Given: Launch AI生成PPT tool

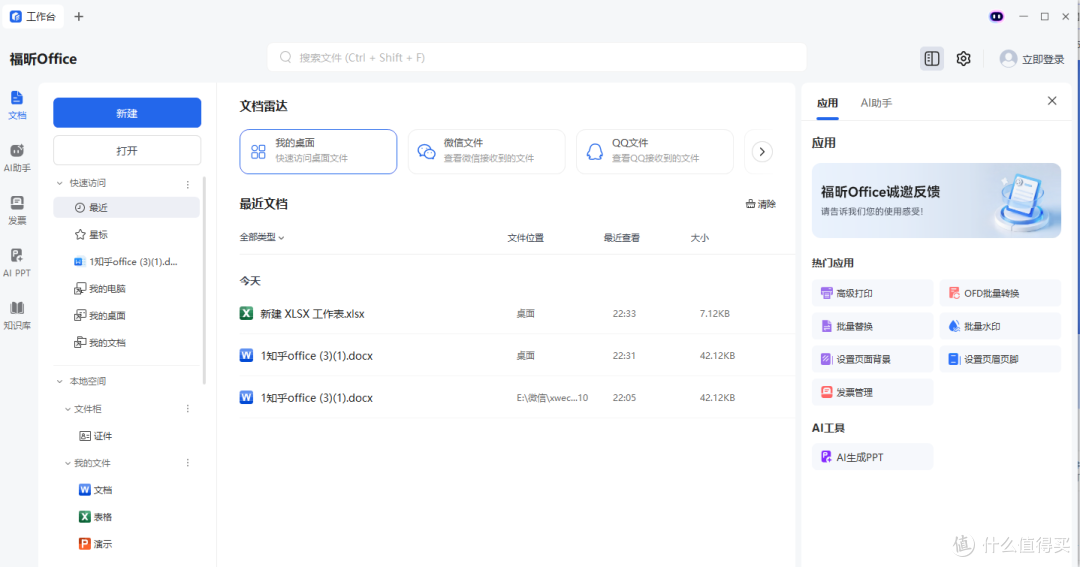Looking at the screenshot, I should click(x=872, y=457).
